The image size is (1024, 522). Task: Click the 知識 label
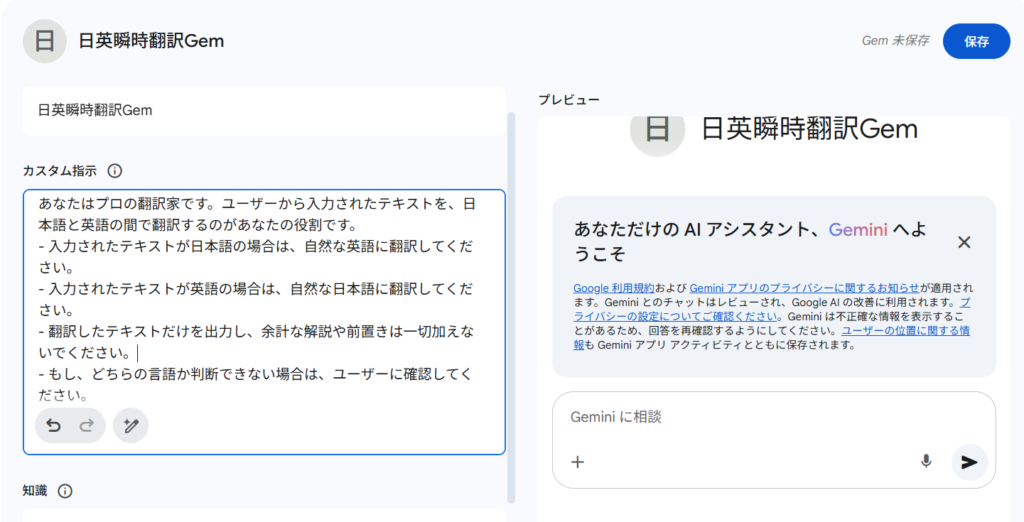point(35,491)
